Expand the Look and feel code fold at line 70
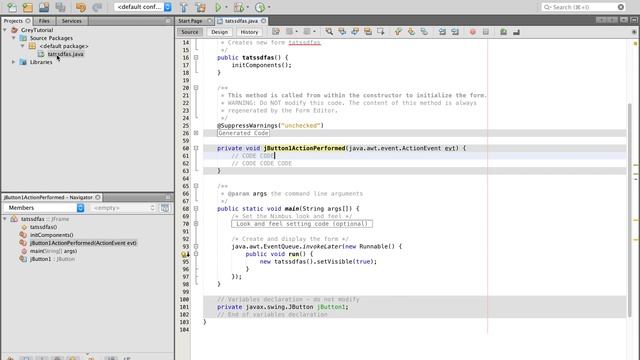Viewport: 640px width, 360px height. pyautogui.click(x=196, y=224)
